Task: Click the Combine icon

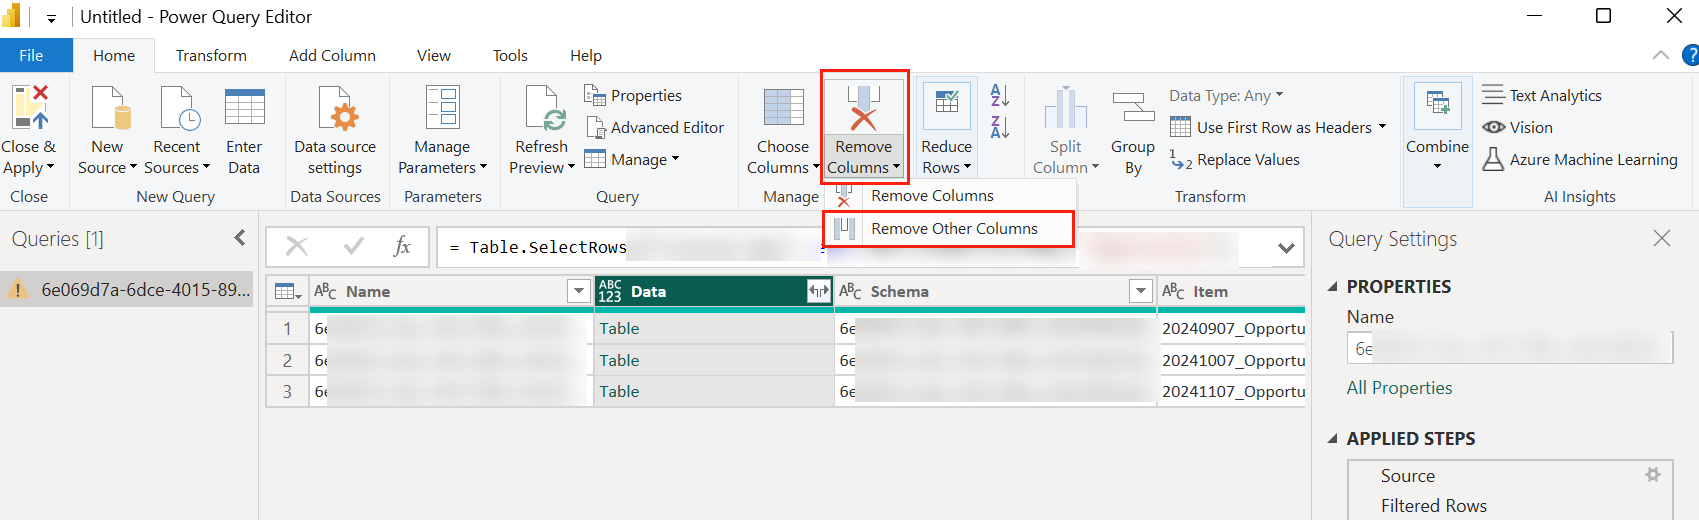Action: coord(1438,104)
